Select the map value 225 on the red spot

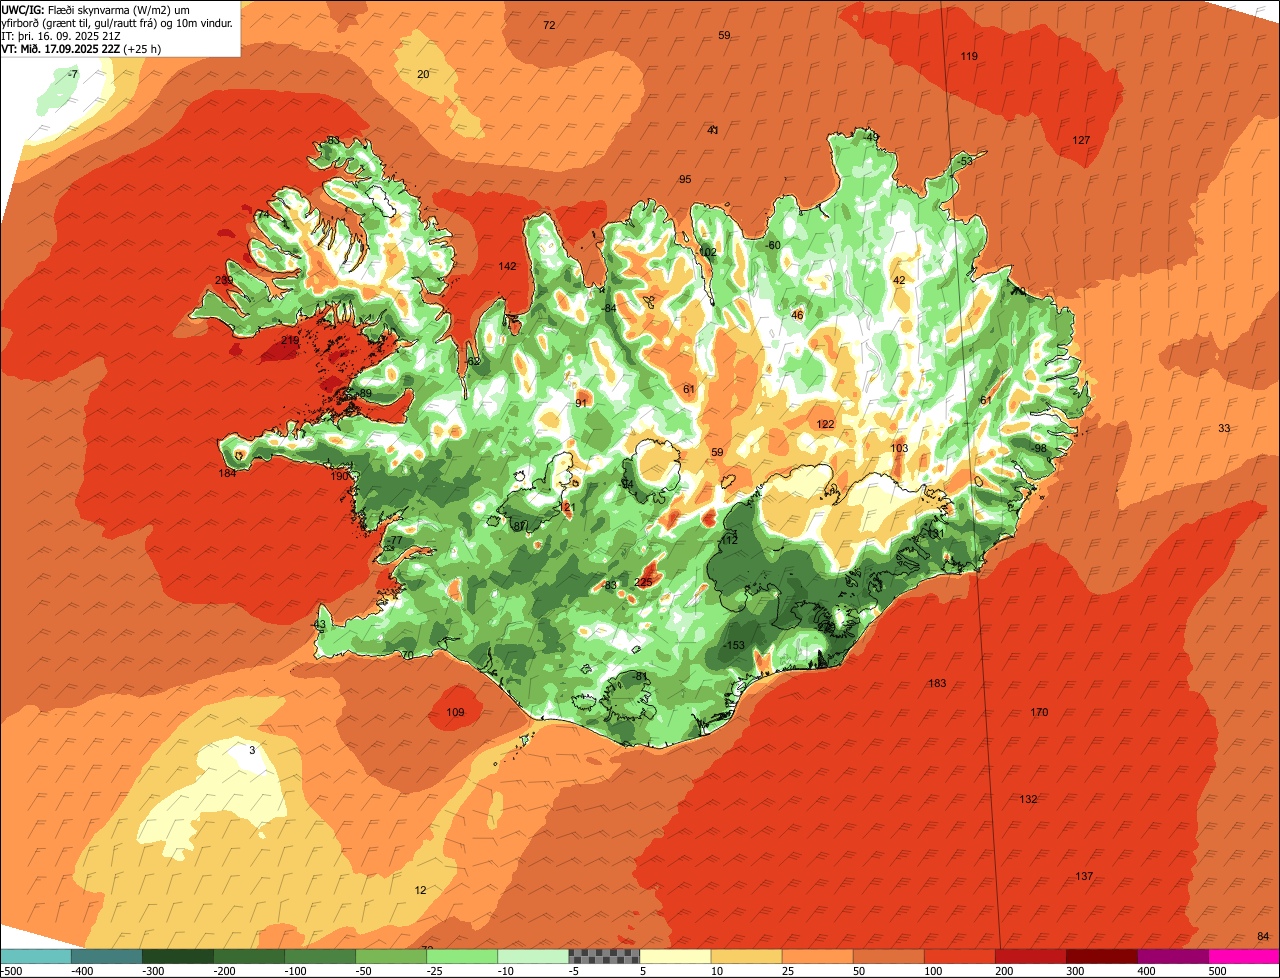[643, 582]
